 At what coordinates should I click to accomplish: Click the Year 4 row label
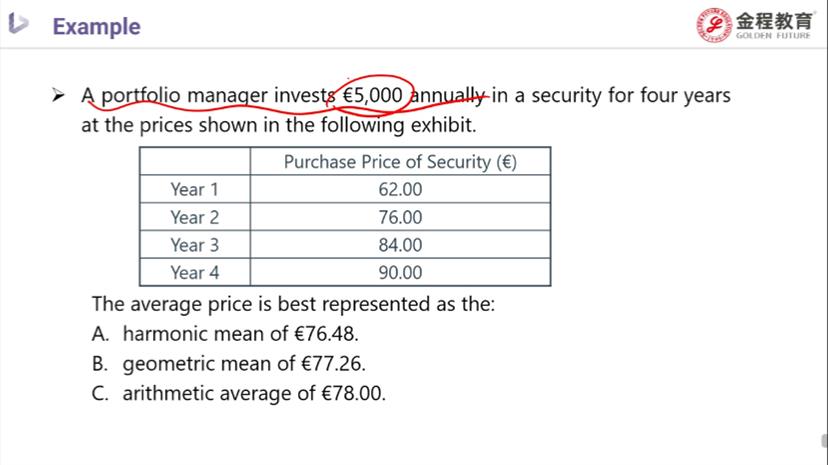(x=194, y=273)
